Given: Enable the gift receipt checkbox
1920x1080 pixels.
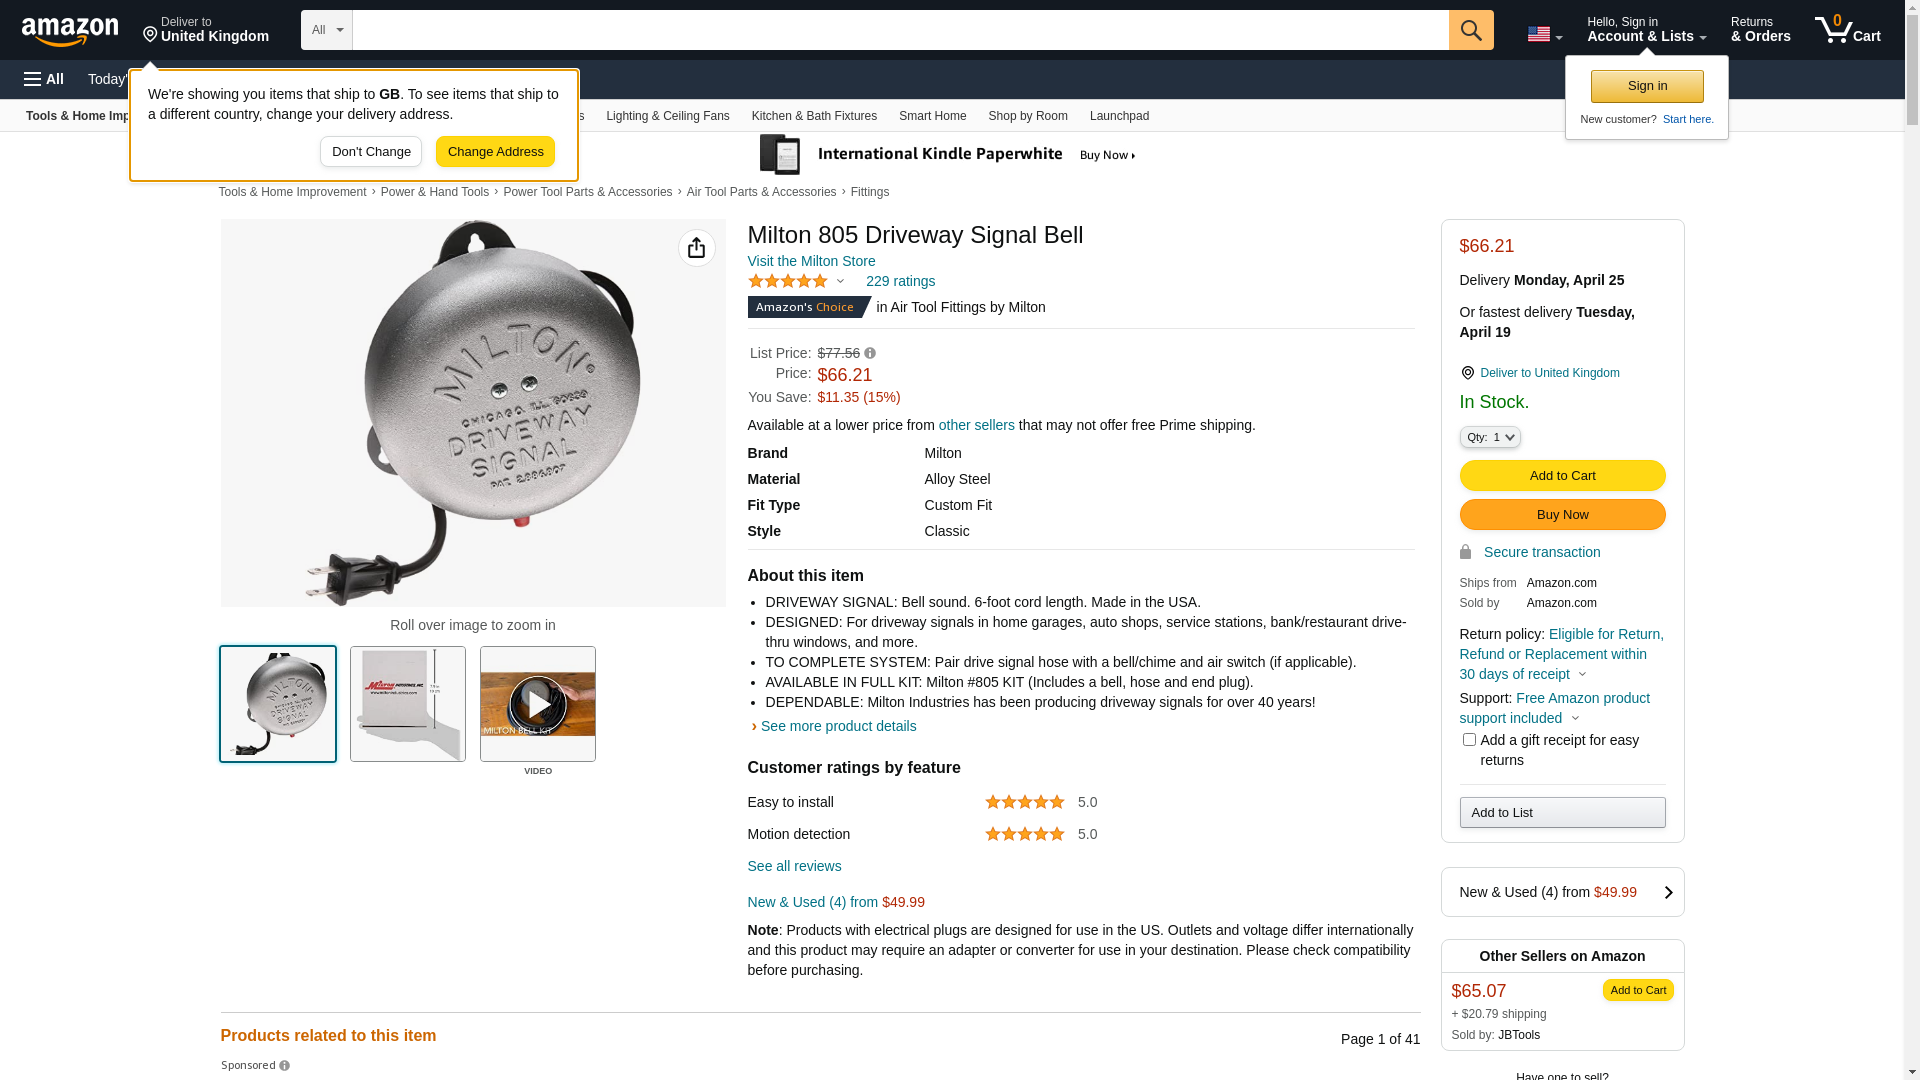Looking at the screenshot, I should click(x=1469, y=740).
